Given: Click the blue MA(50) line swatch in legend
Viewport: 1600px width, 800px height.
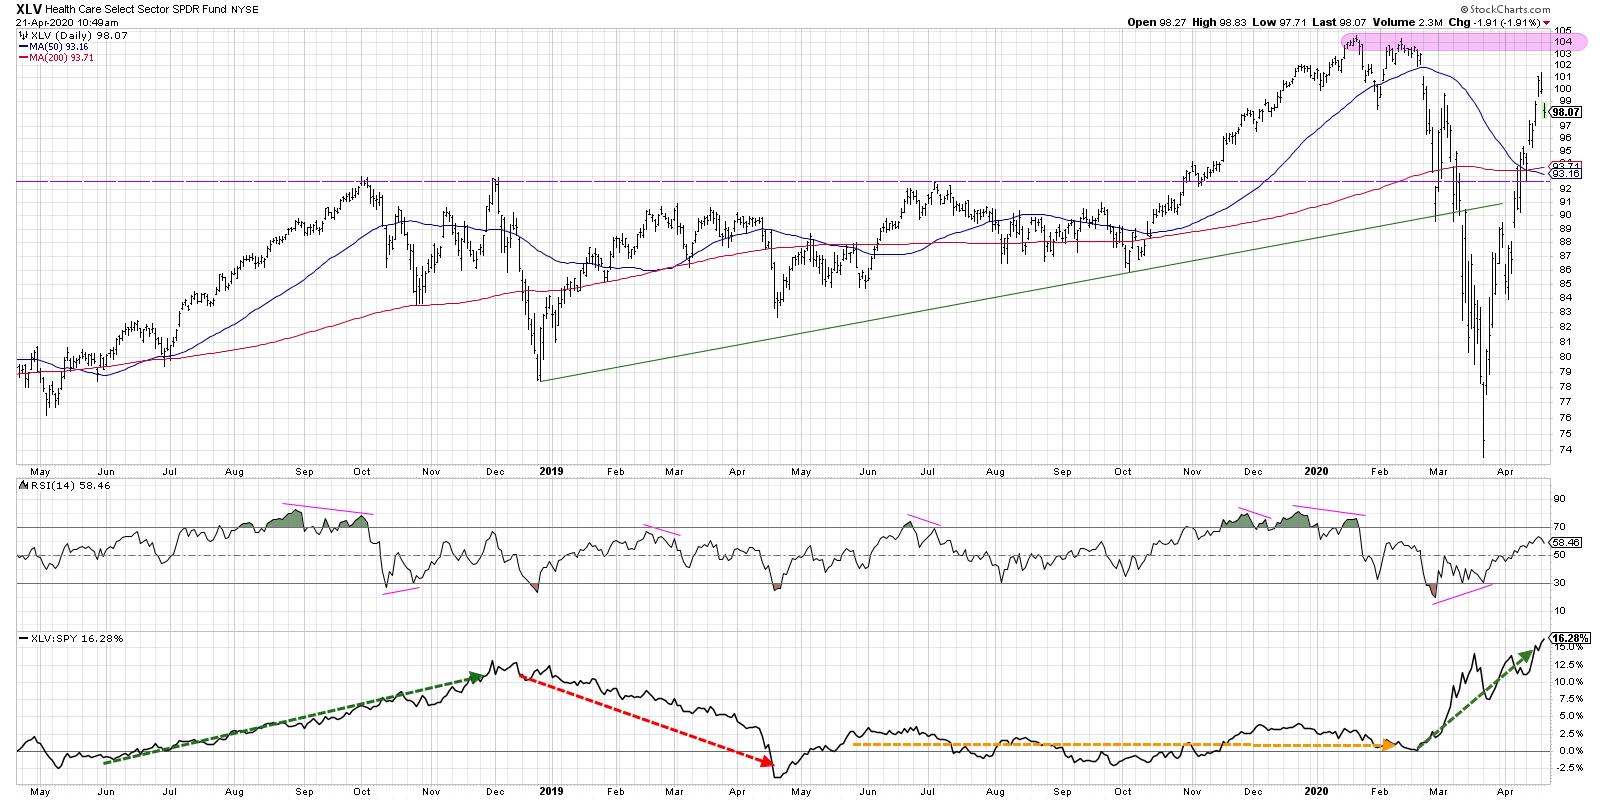Looking at the screenshot, I should tap(22, 47).
